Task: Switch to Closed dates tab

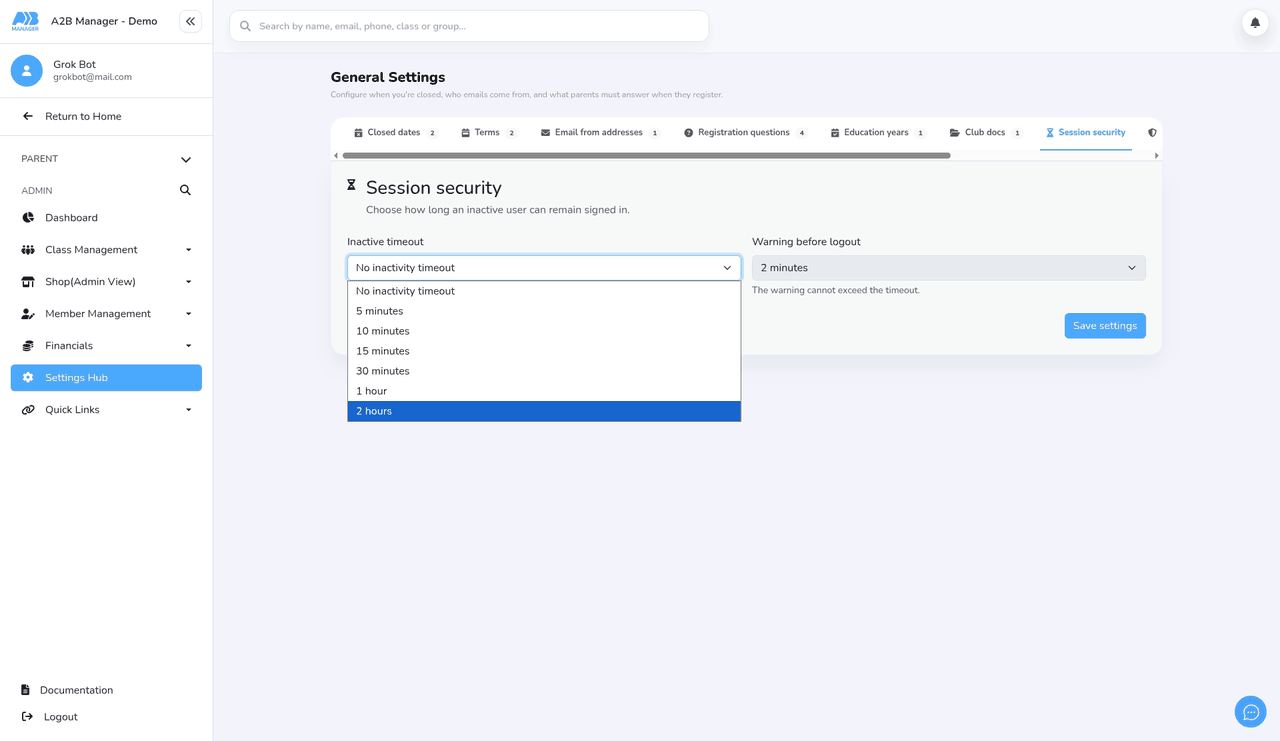Action: [395, 132]
